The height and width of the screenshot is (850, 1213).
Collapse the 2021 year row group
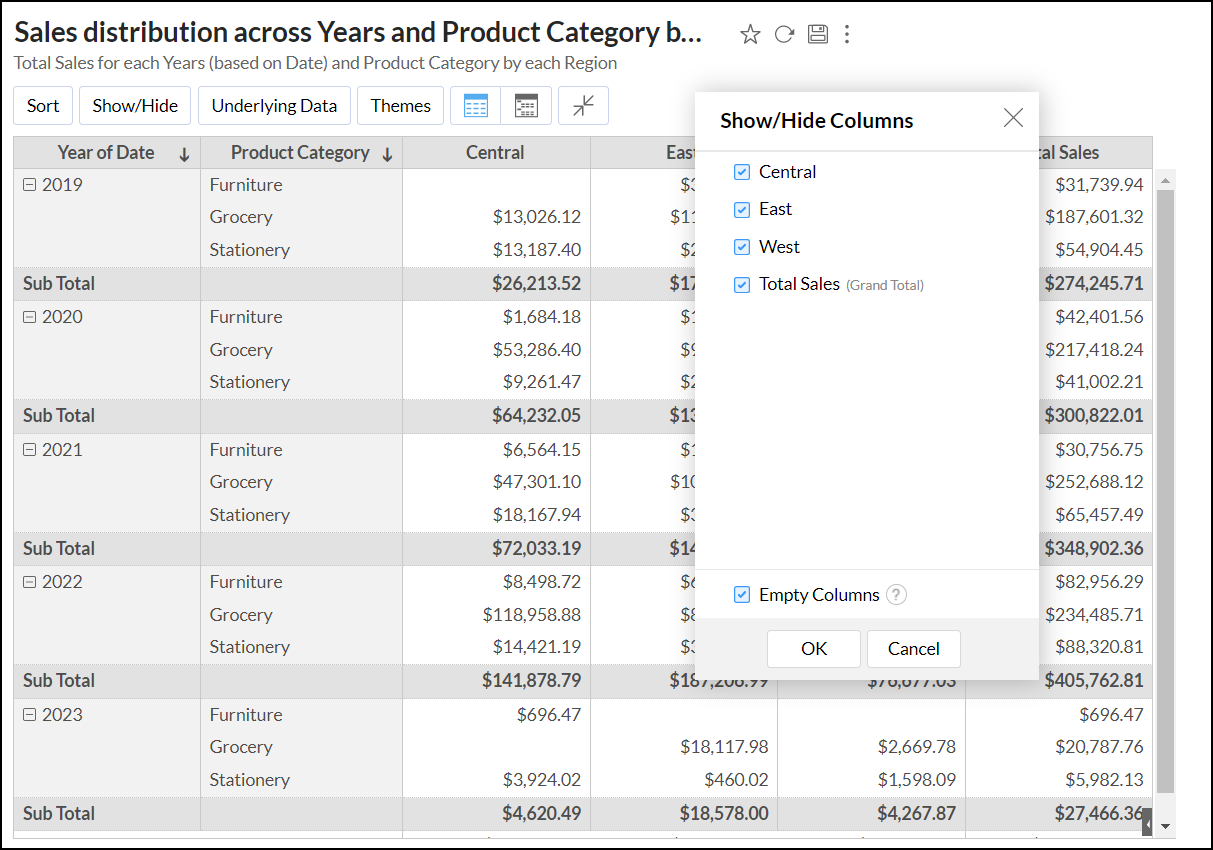pos(29,450)
